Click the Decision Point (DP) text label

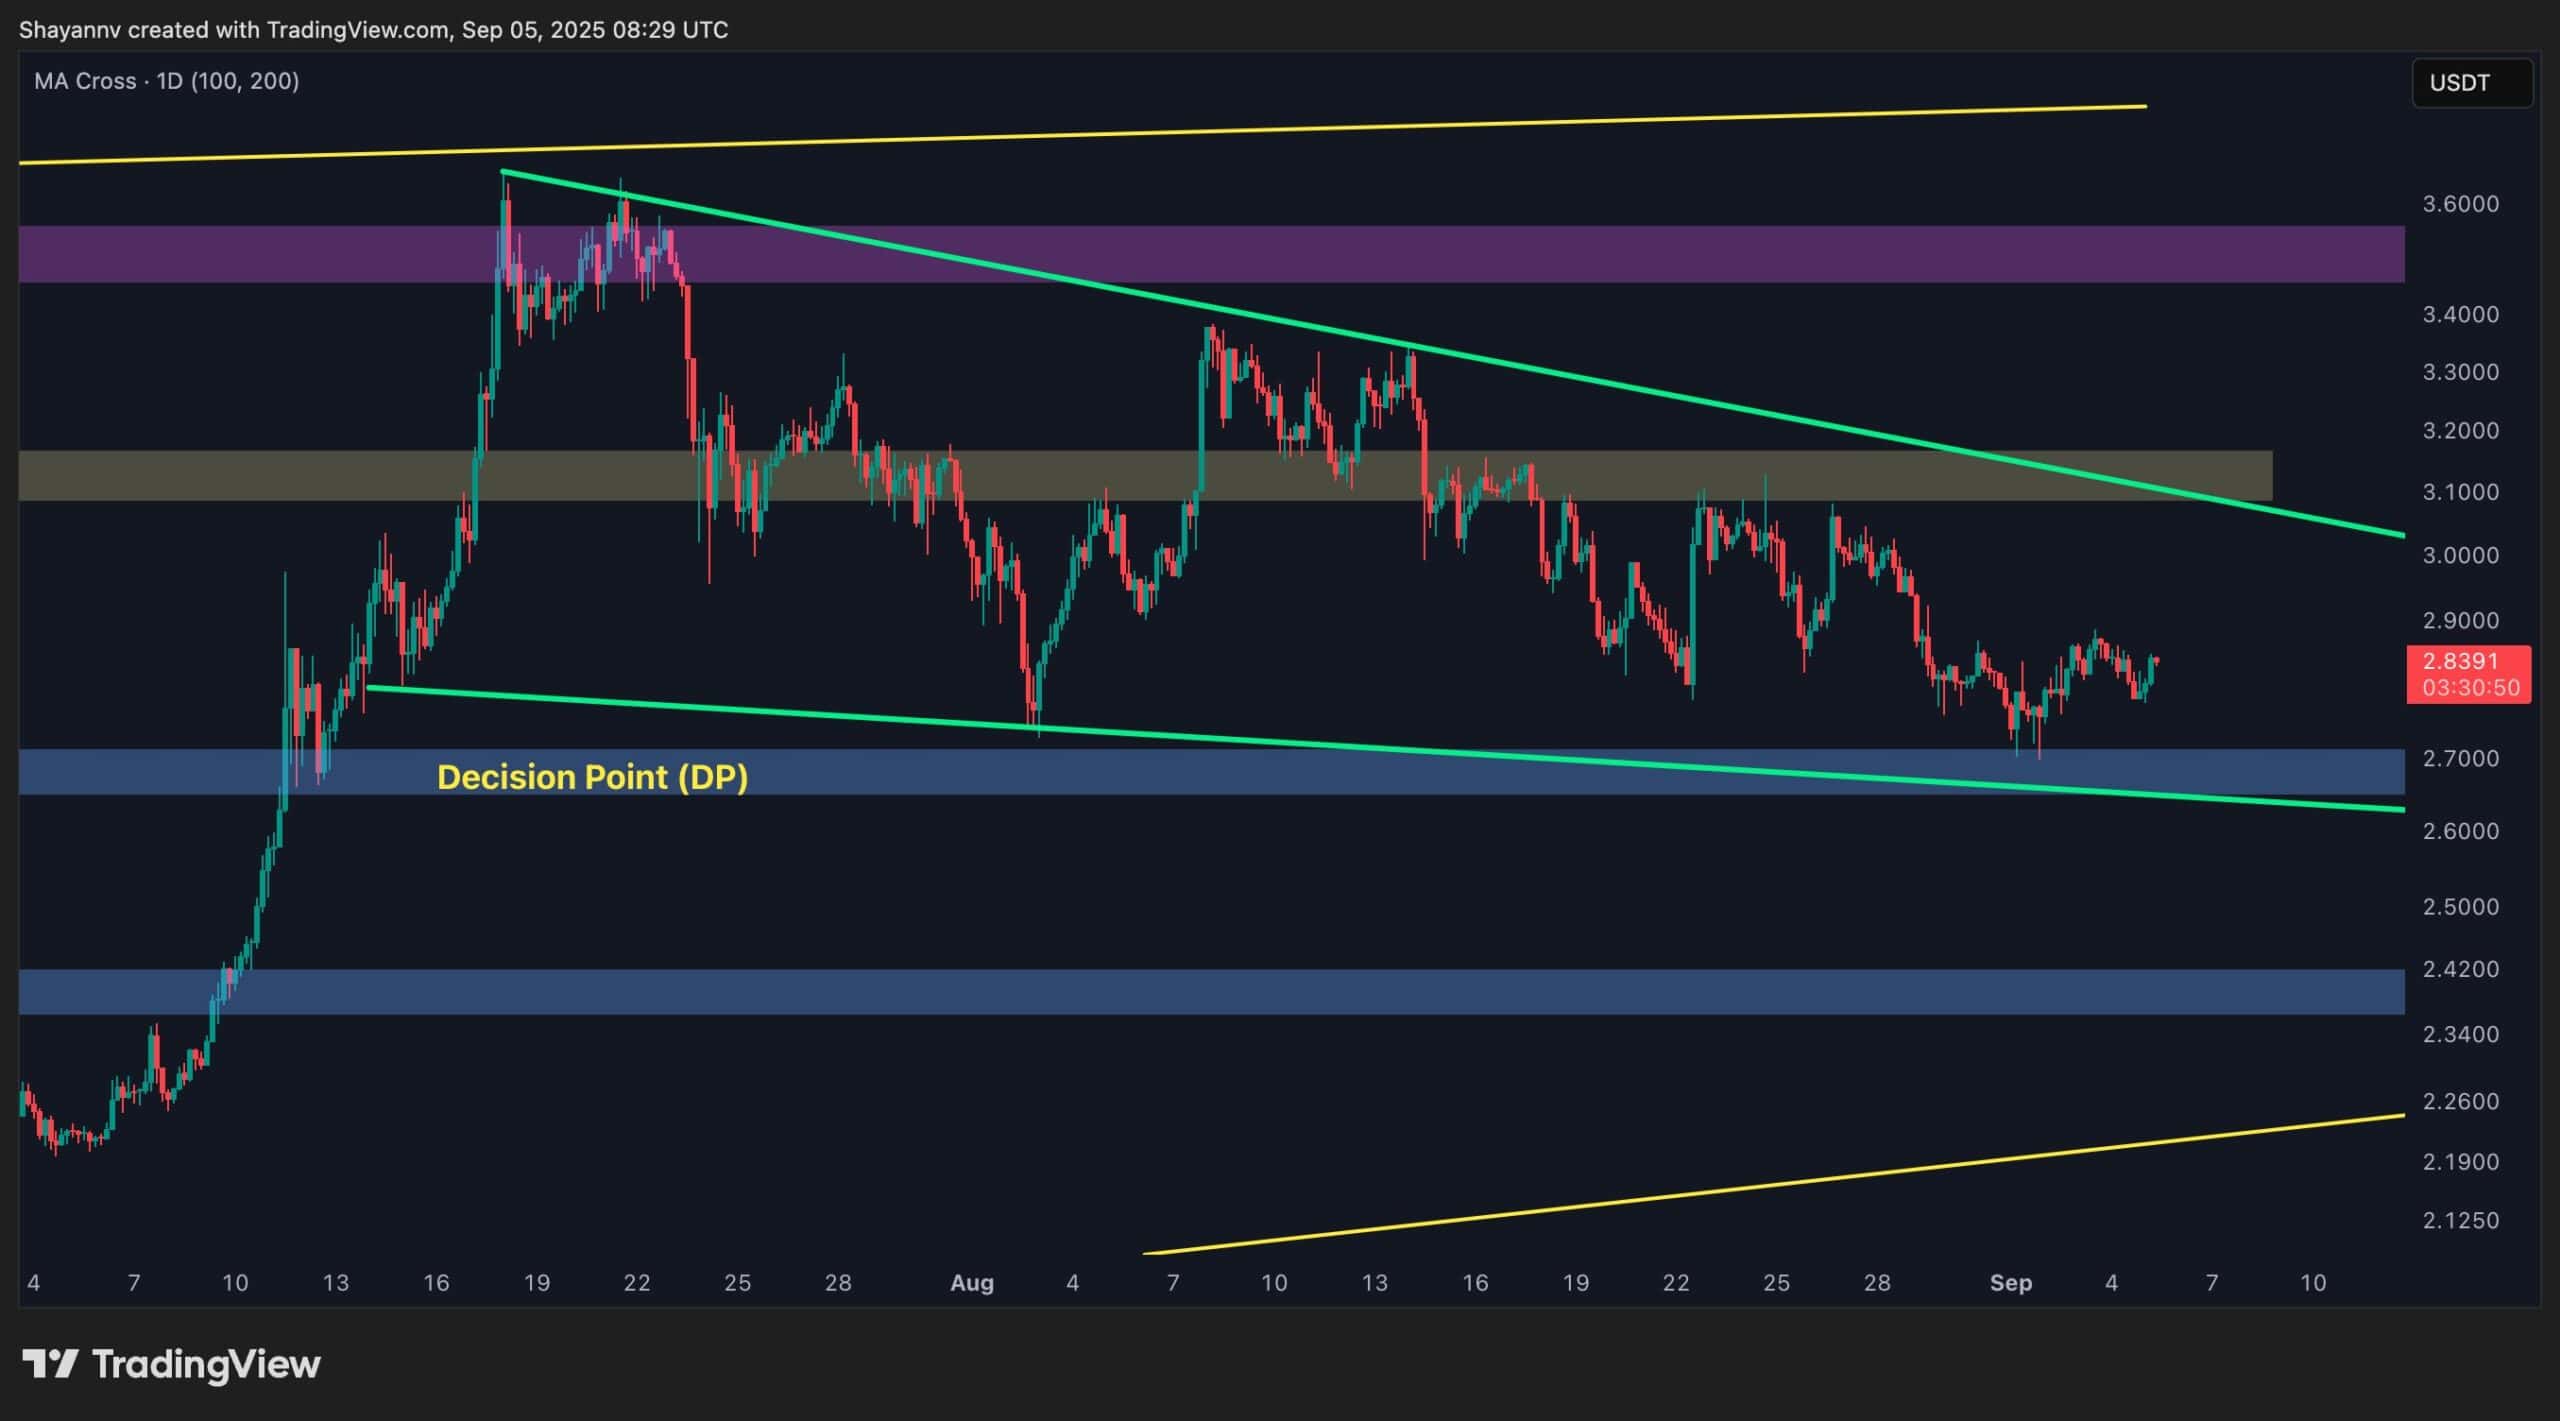click(x=592, y=777)
